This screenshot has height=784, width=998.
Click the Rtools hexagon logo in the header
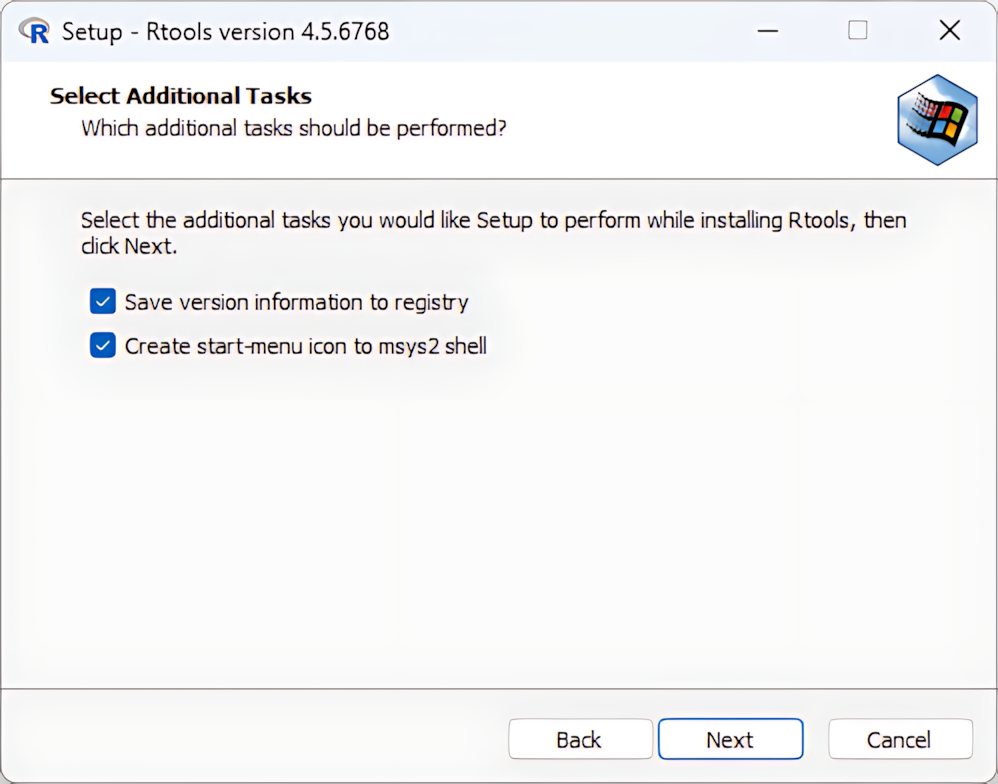(x=936, y=120)
